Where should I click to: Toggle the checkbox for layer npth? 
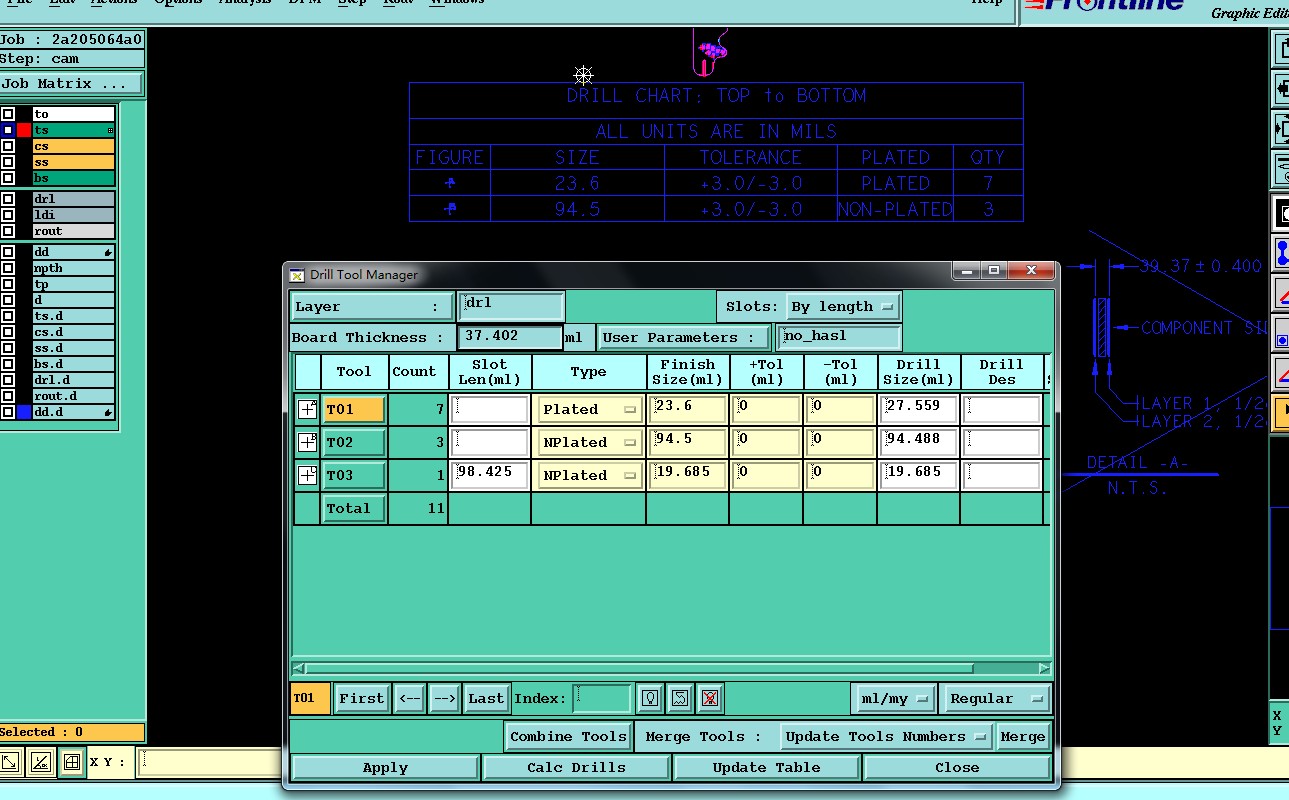pos(8,268)
